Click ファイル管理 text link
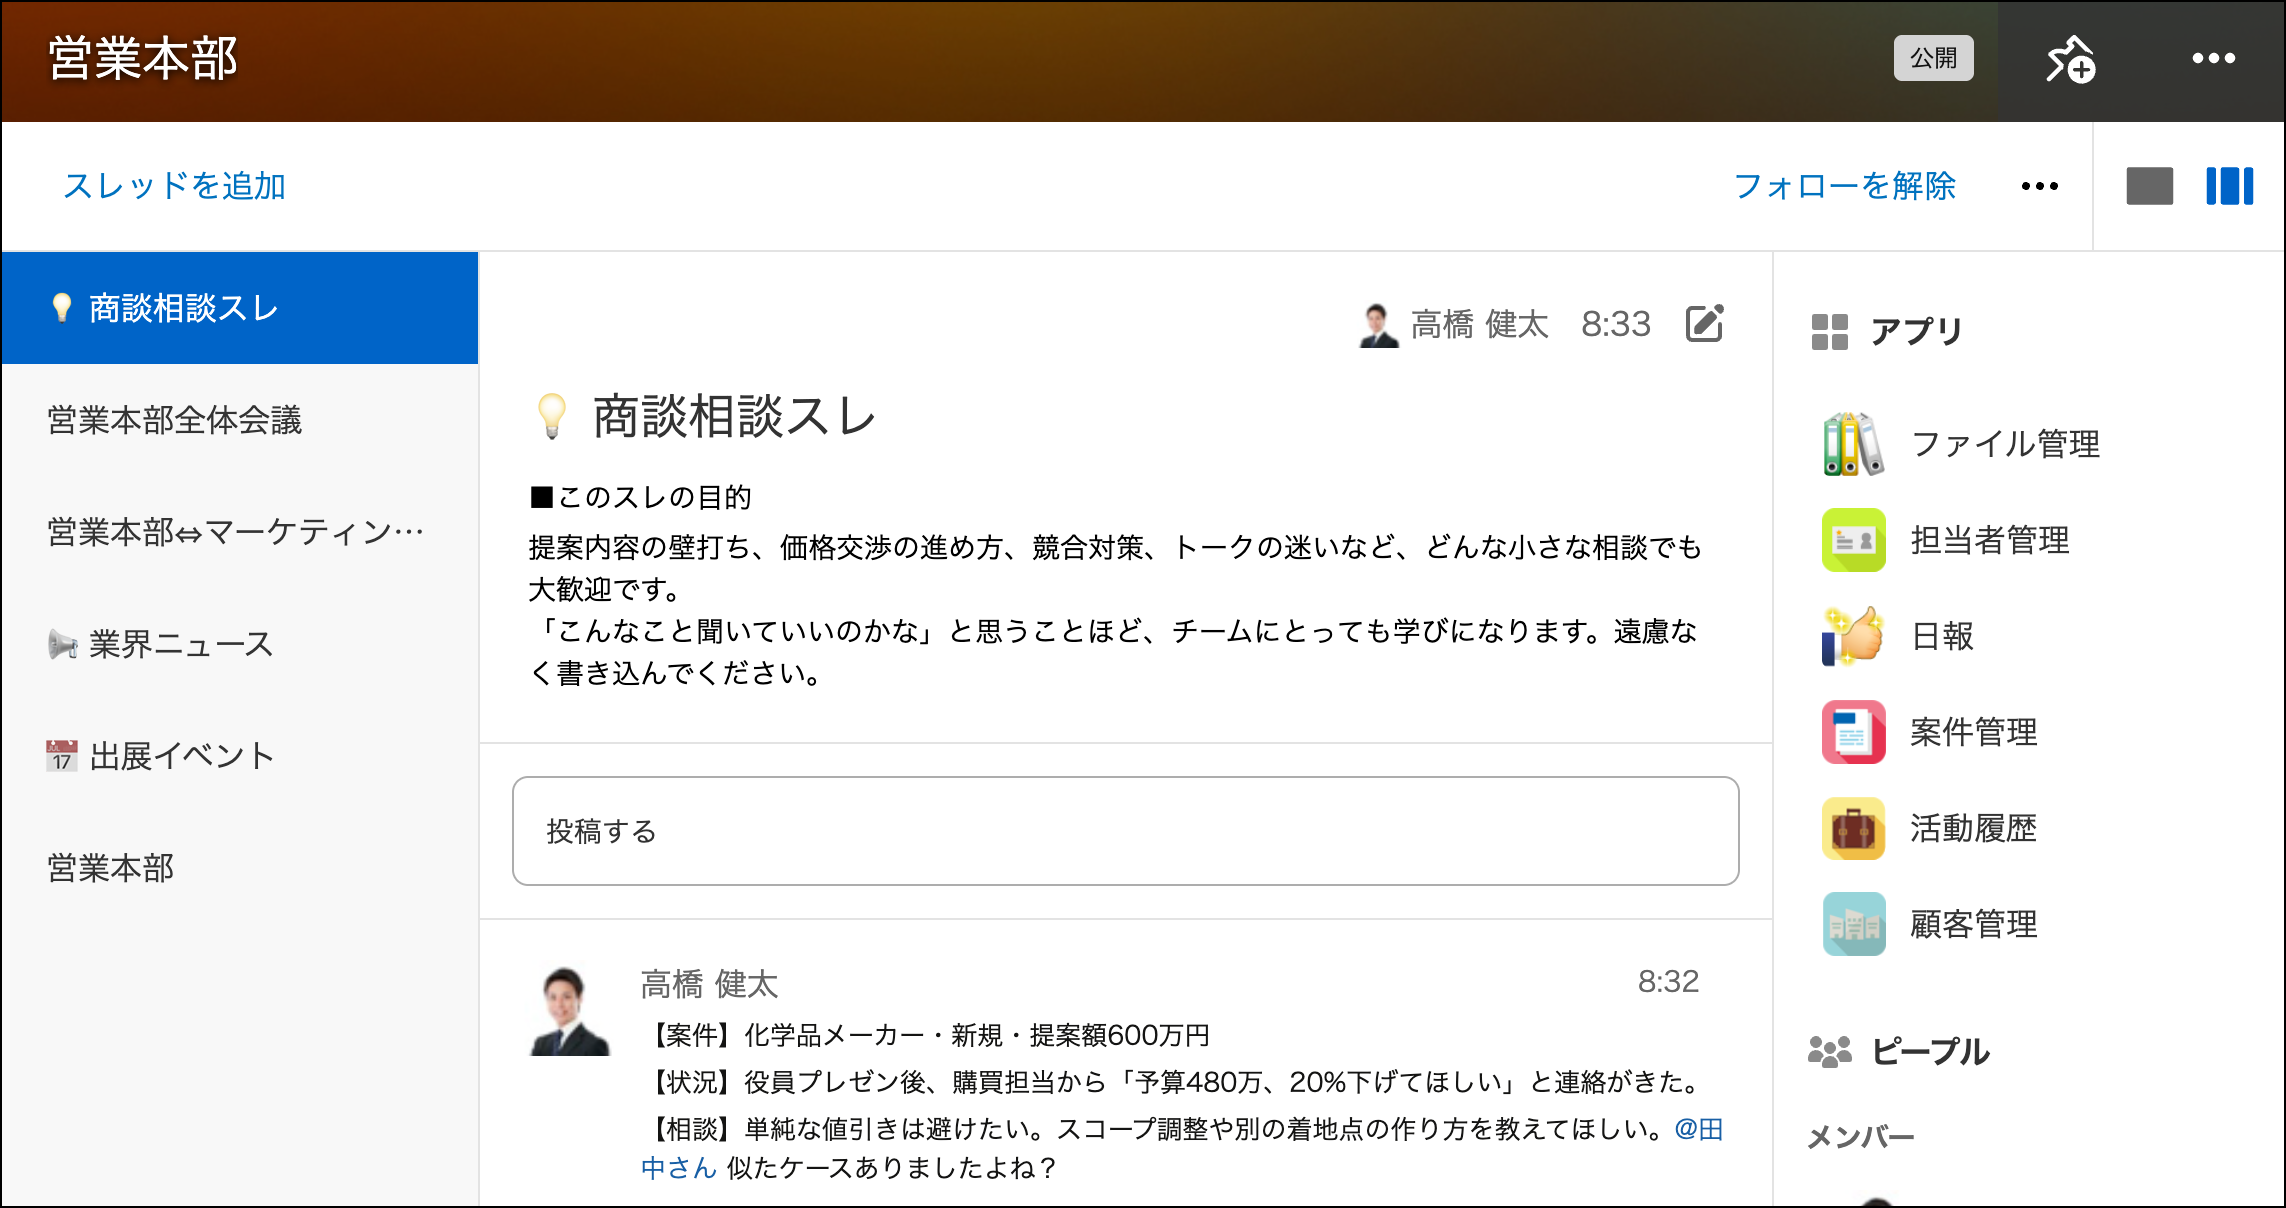The image size is (2286, 1208). click(x=2005, y=444)
